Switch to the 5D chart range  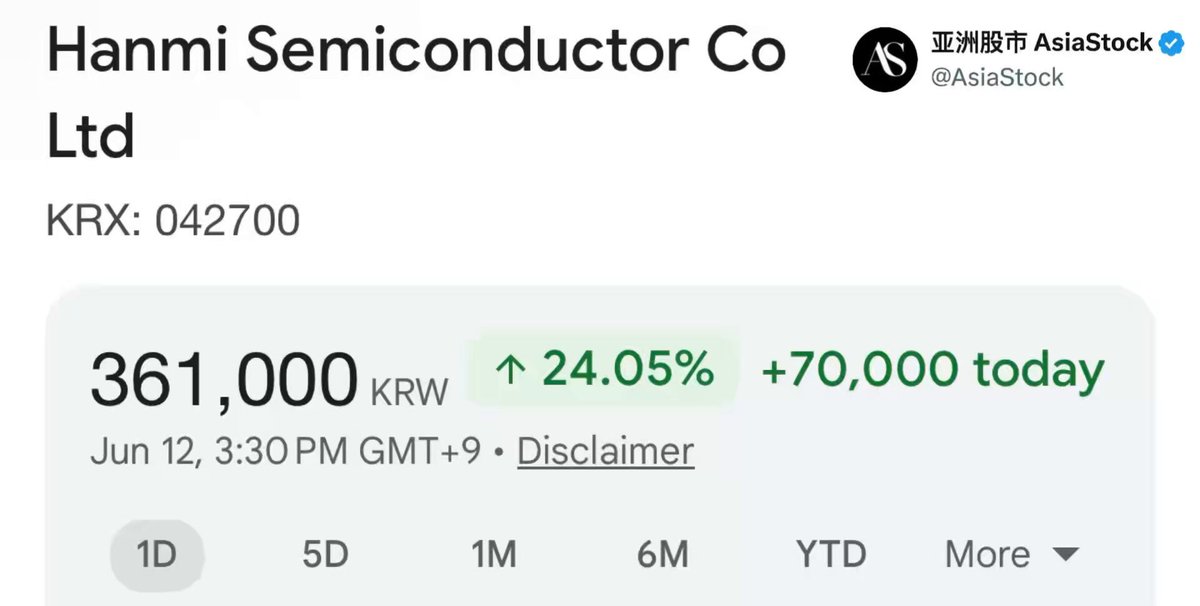point(325,554)
